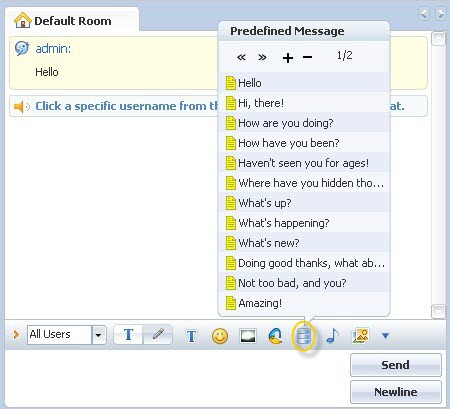Open the blue T font settings icon

click(191, 336)
